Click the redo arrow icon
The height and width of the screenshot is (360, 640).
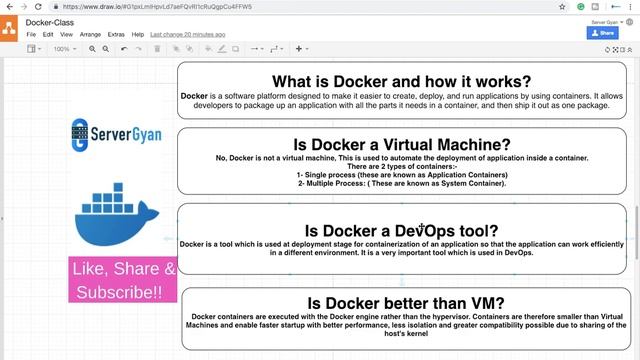139,49
